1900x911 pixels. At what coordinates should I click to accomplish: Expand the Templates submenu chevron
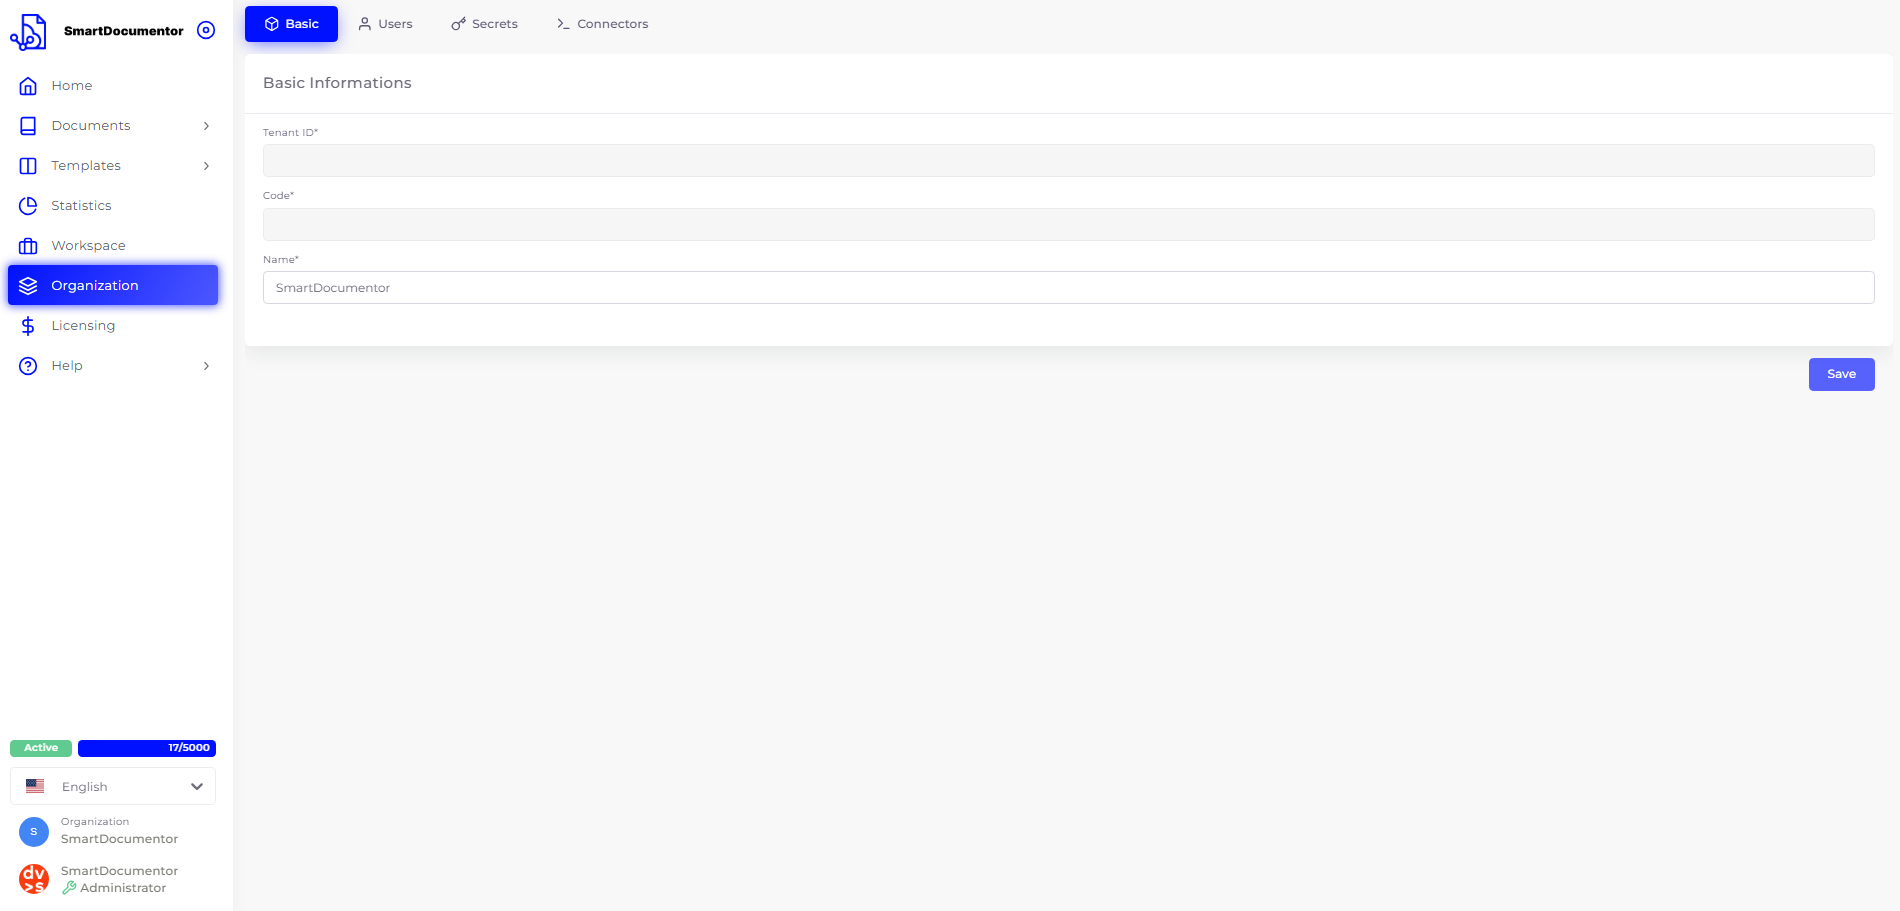click(x=206, y=166)
